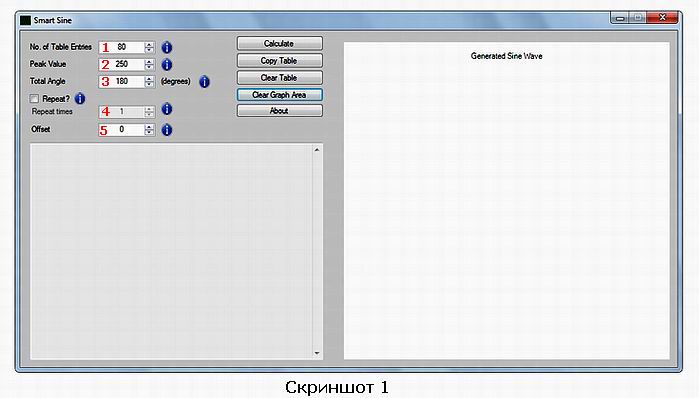Click No. of Table Entries field showing 80
The width and height of the screenshot is (699, 398).
point(127,47)
